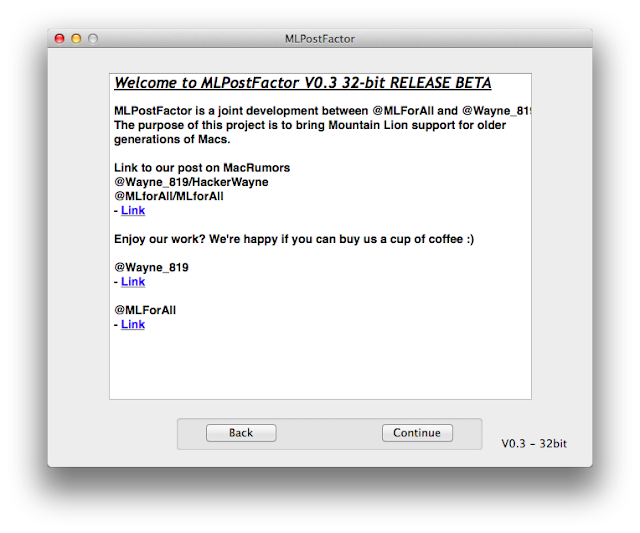Open the MacRumors post Link
Viewport: 640px width, 533px height.
pyautogui.click(x=133, y=211)
